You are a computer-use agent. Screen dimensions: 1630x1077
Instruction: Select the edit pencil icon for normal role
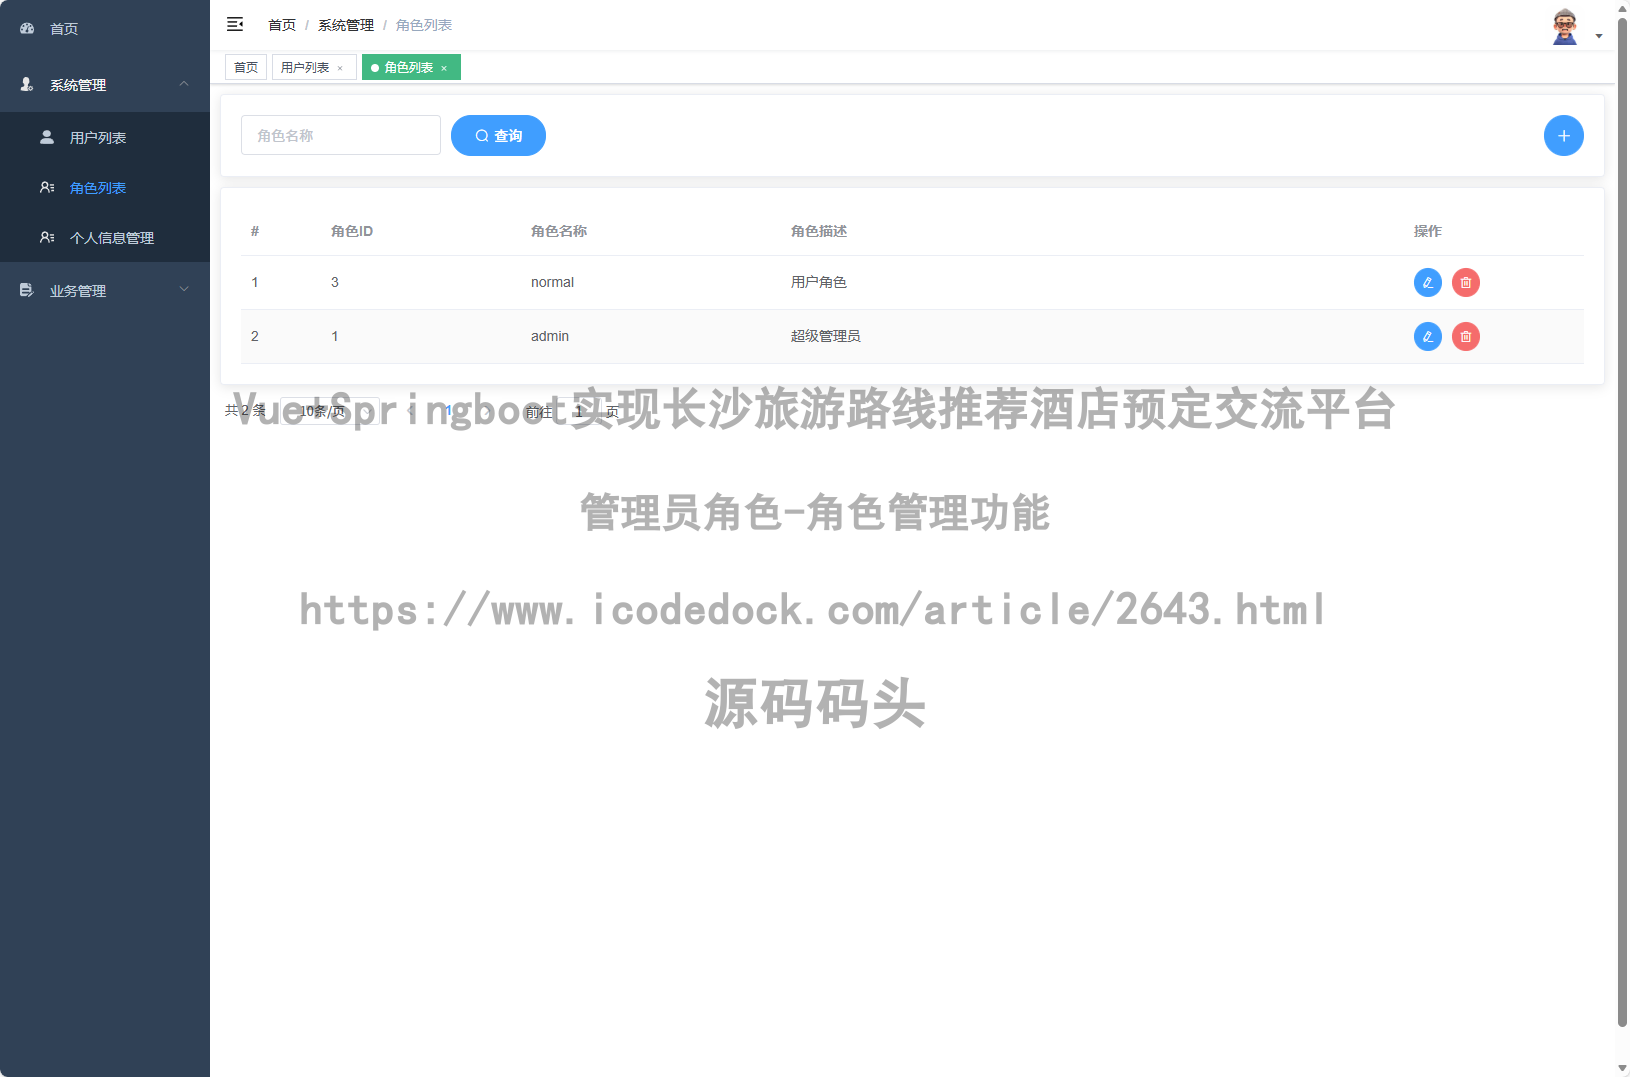1427,282
